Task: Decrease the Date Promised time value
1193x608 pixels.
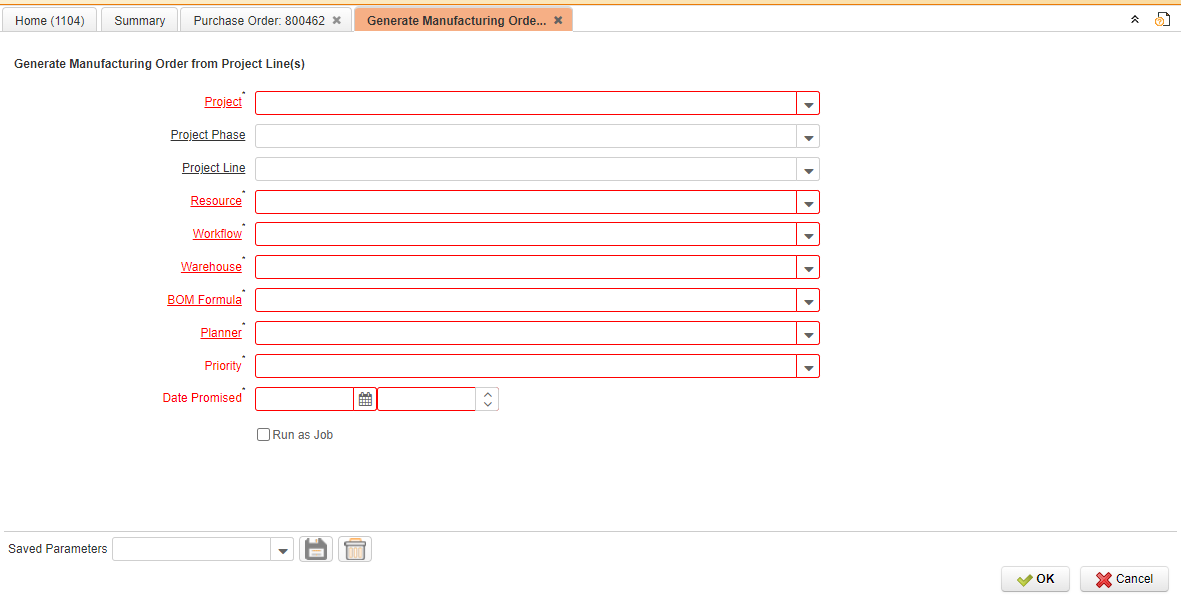Action: click(x=488, y=405)
